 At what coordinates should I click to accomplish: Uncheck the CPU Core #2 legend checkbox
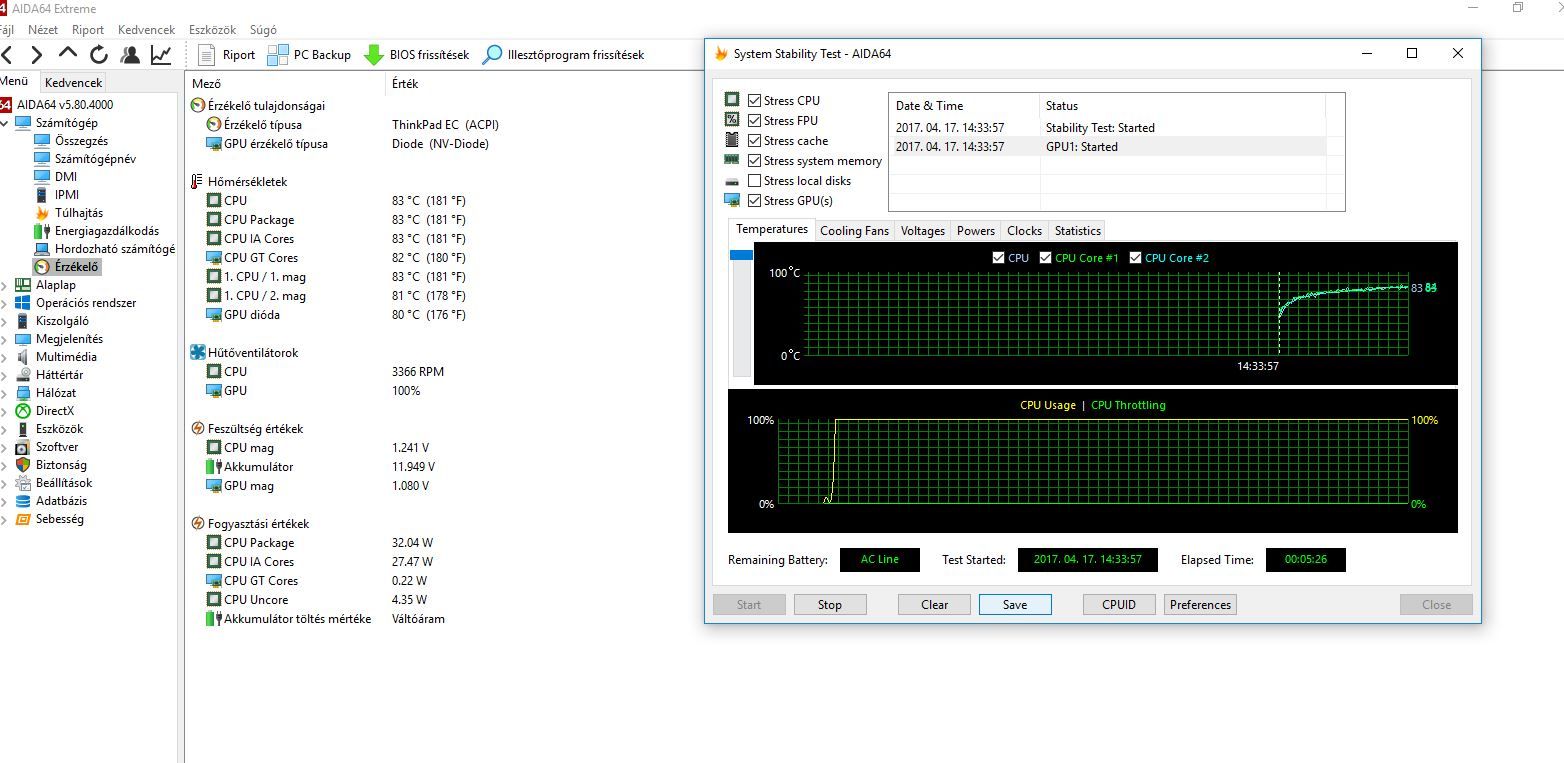click(x=1136, y=258)
